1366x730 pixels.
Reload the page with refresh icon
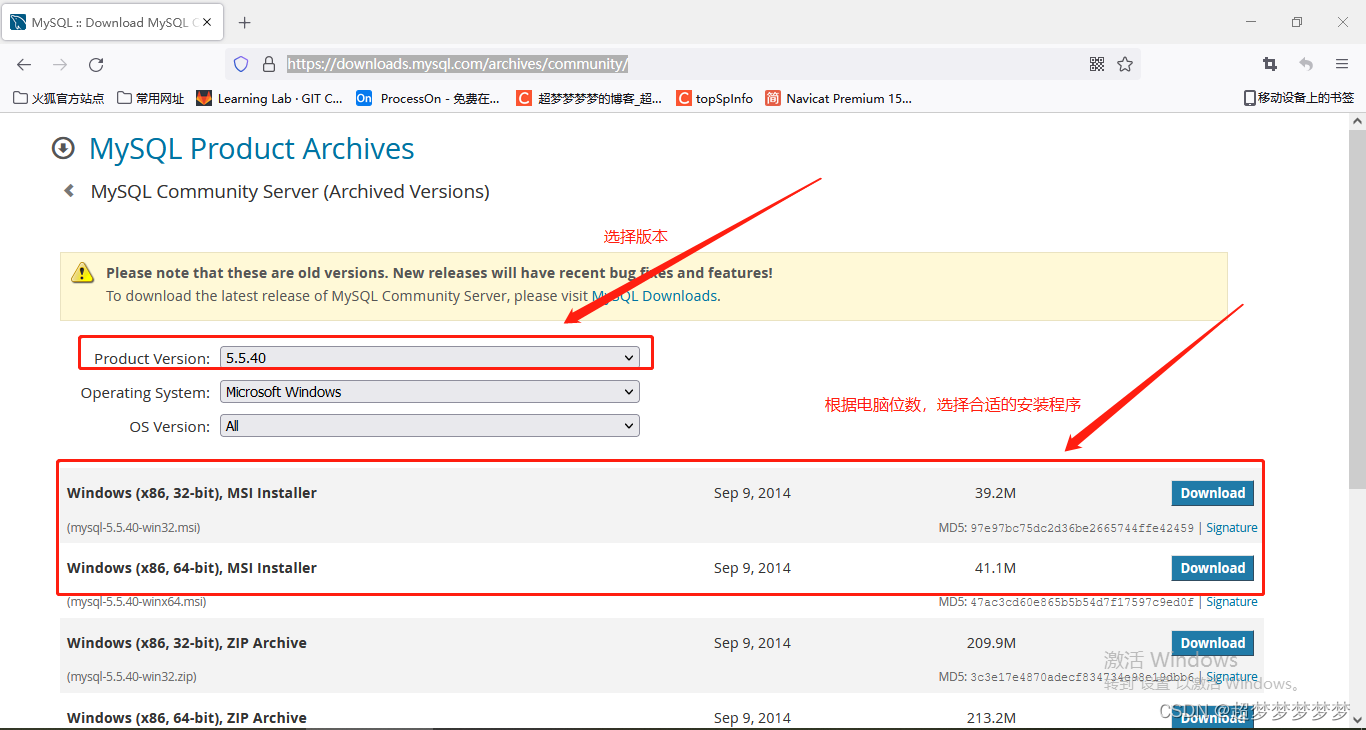point(96,64)
